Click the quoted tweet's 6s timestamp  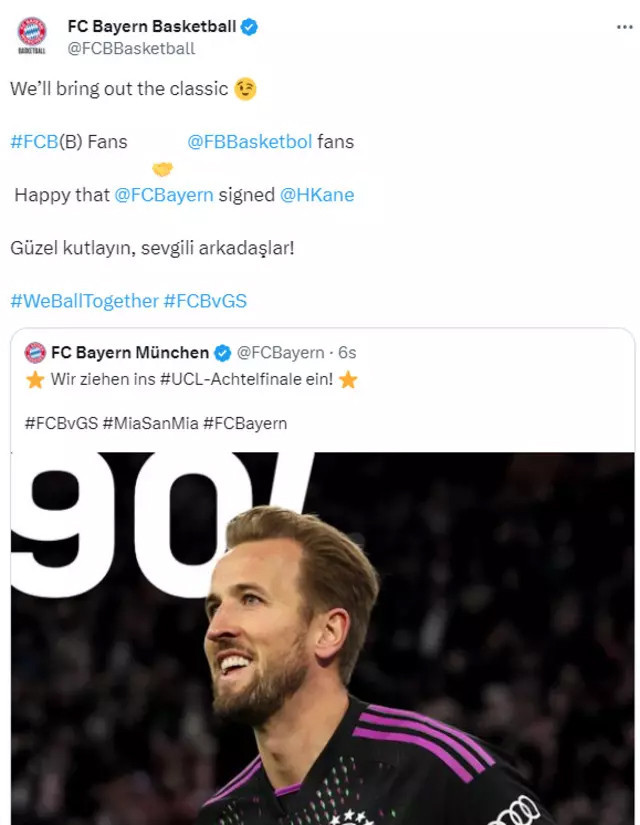(x=347, y=352)
